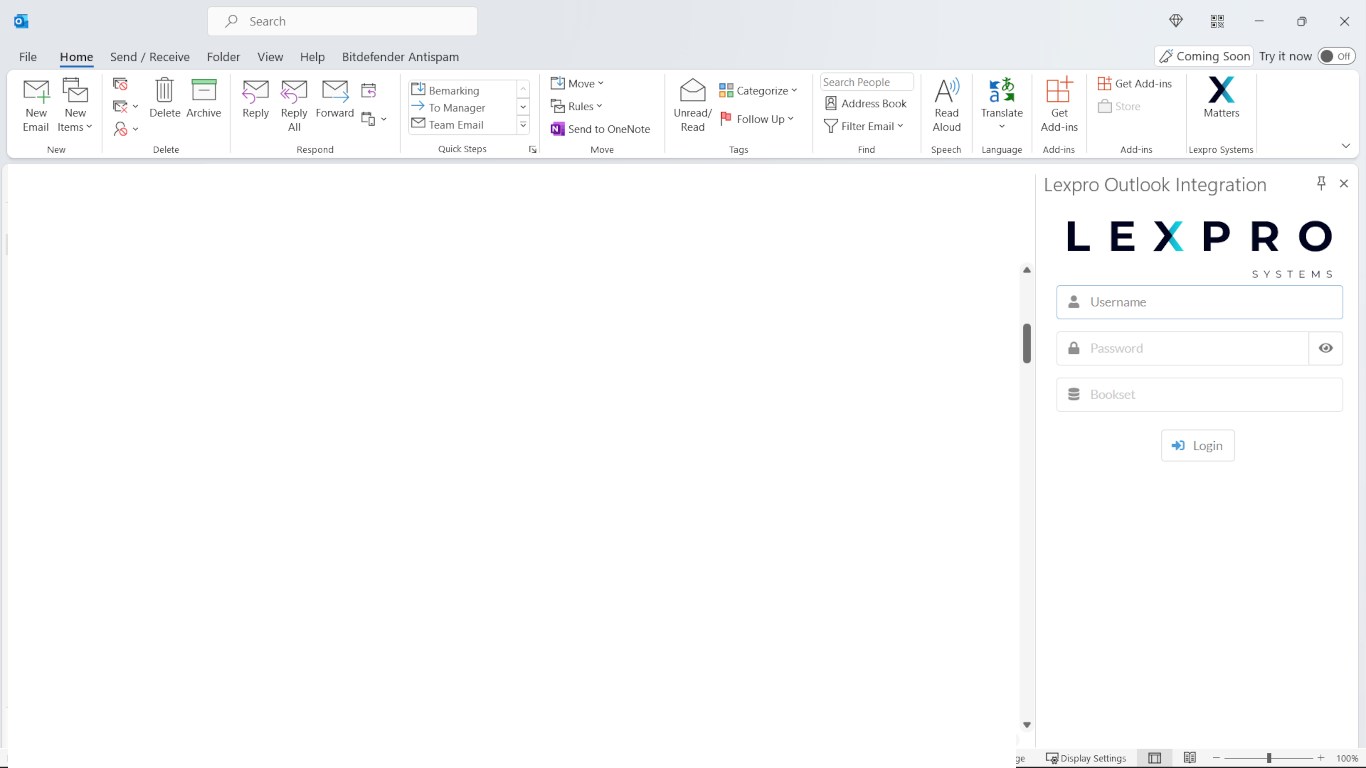
Task: Open the Rules dropdown
Action: (x=577, y=106)
